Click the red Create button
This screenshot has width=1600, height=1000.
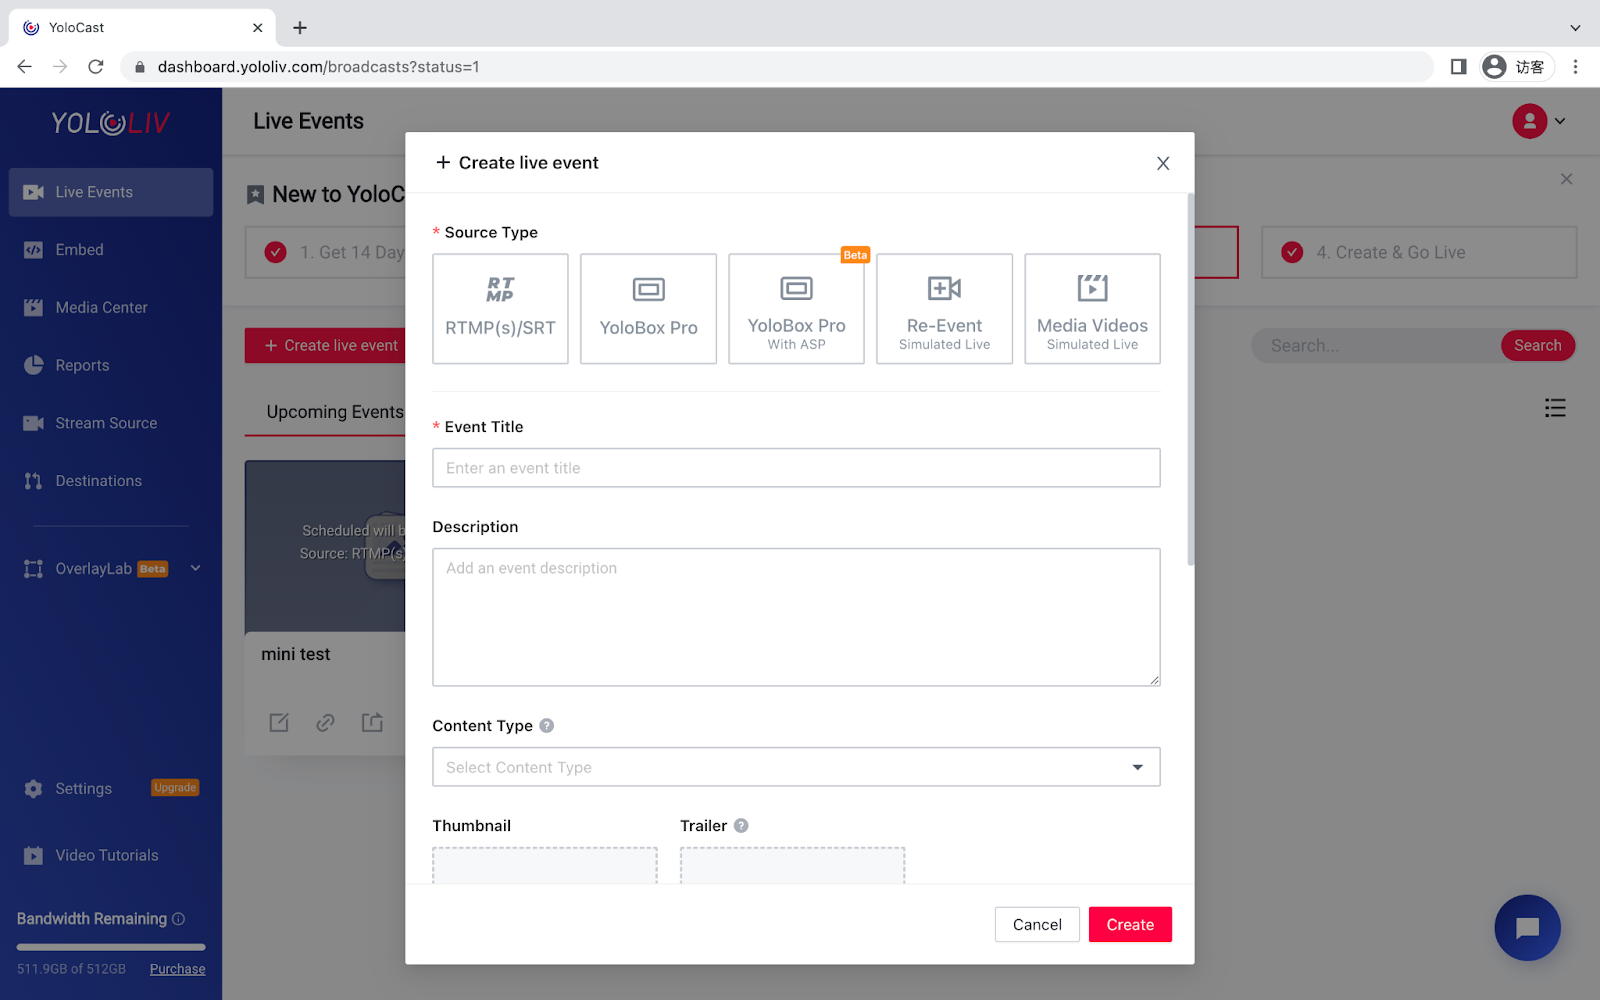pyautogui.click(x=1130, y=925)
